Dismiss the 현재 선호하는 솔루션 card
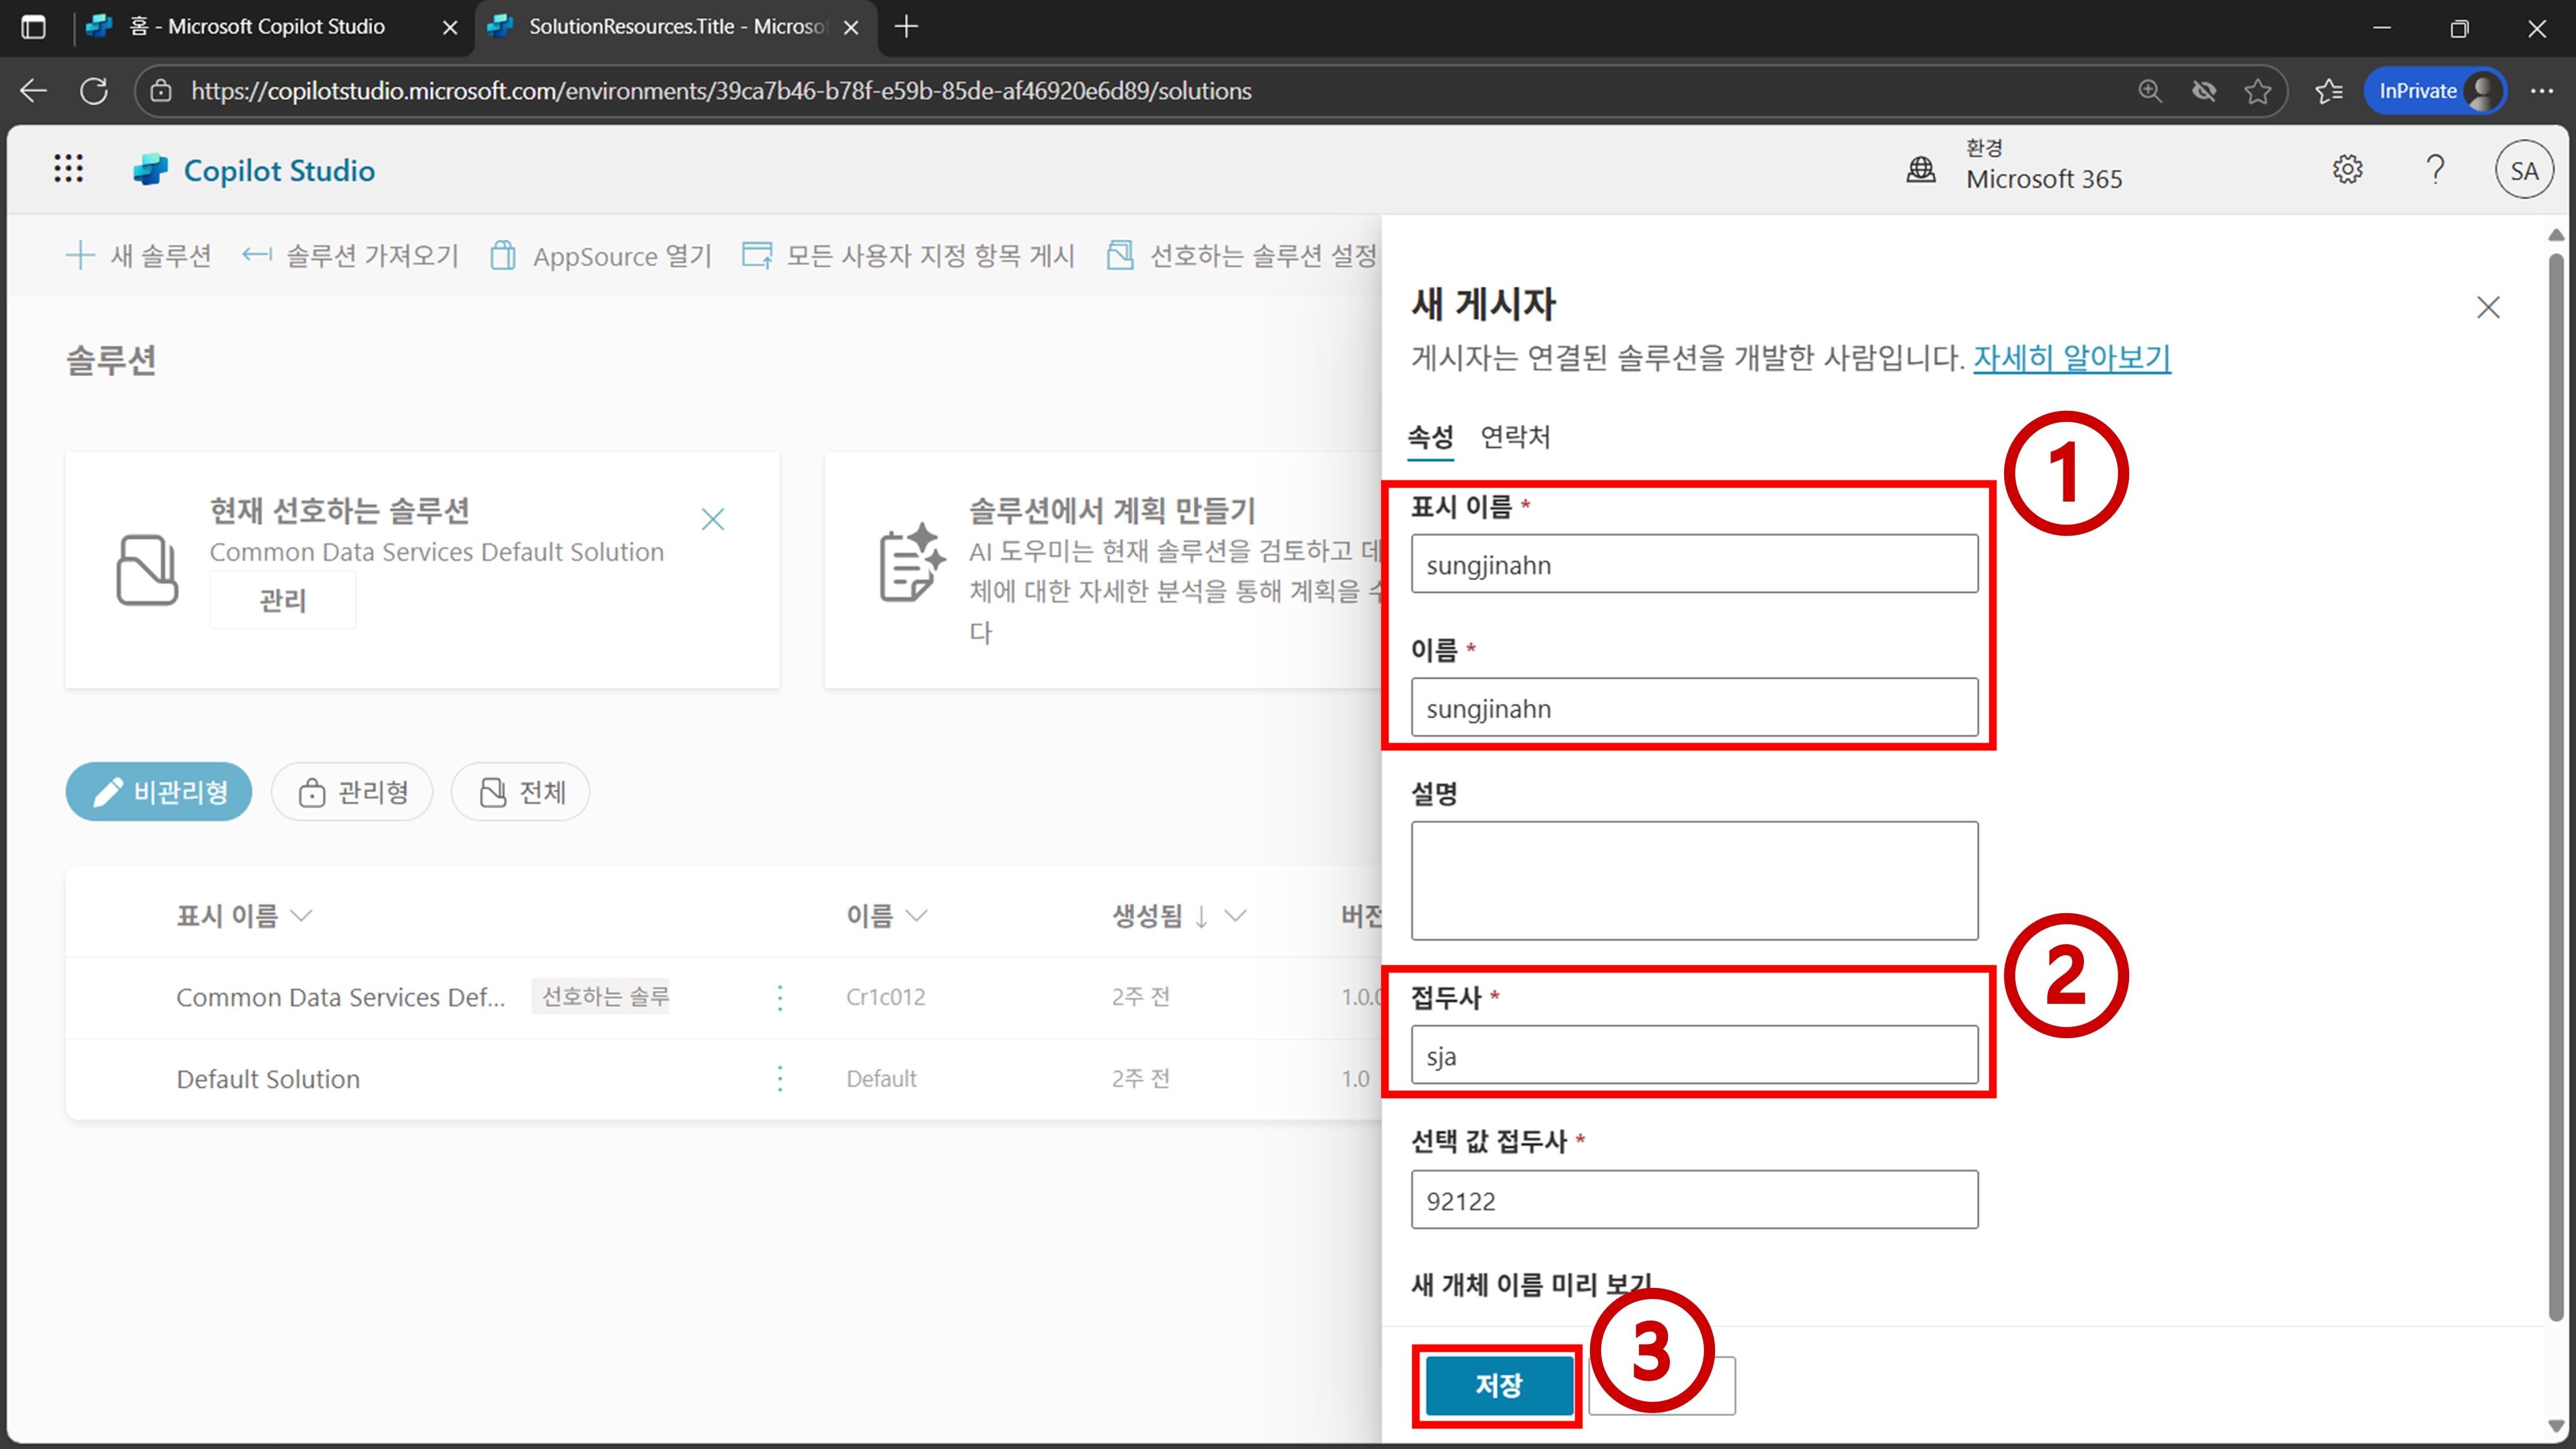 tap(712, 519)
